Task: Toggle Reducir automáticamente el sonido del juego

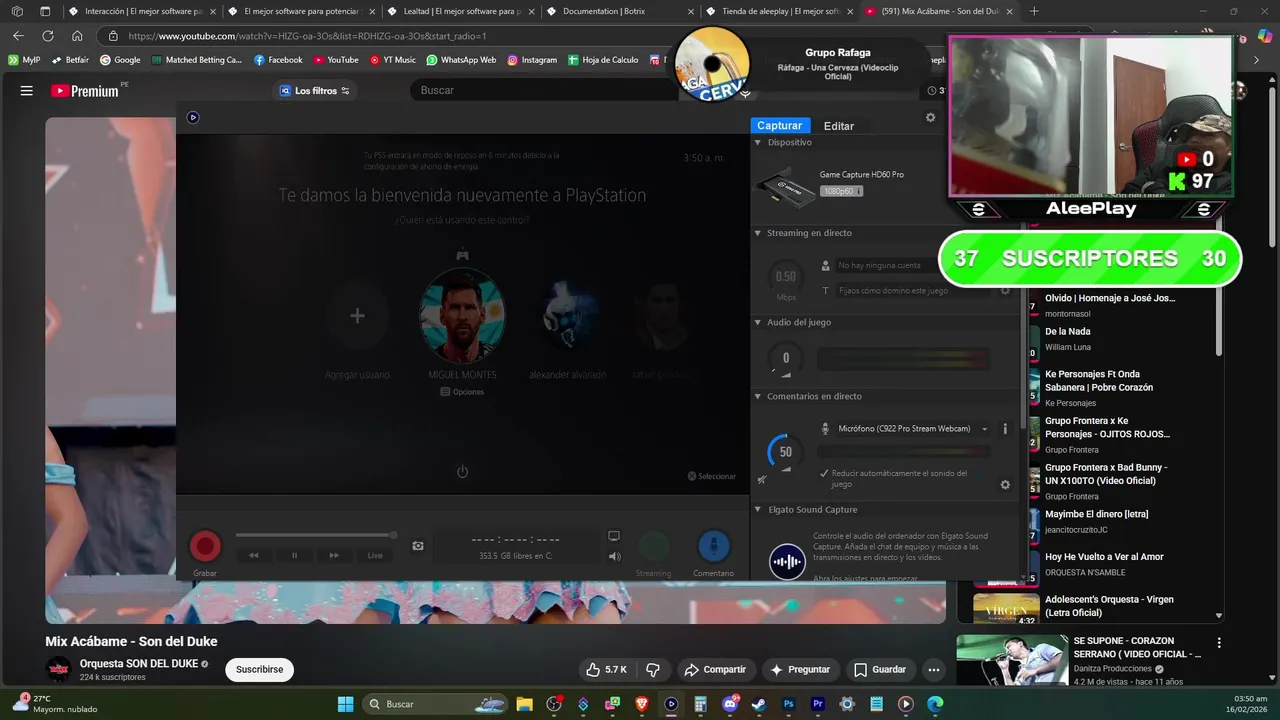Action: [x=824, y=473]
